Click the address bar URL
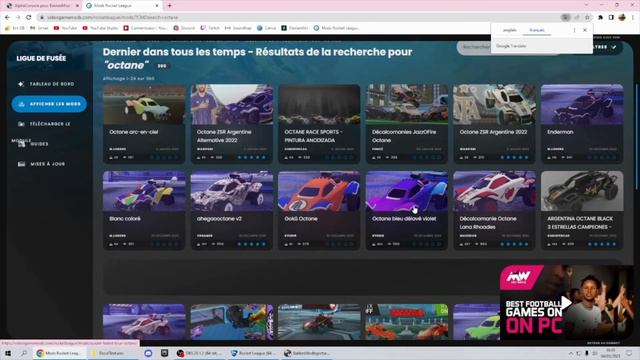 click(x=112, y=18)
